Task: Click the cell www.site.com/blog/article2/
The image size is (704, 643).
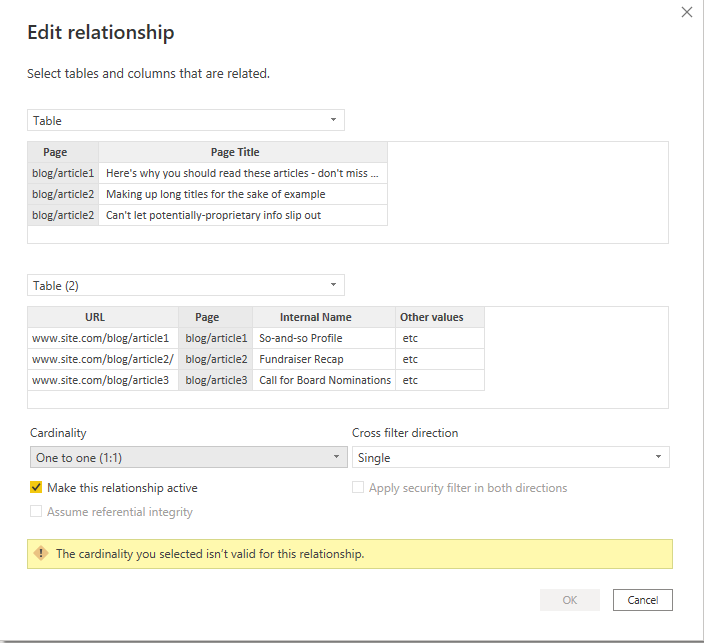Action: [103, 359]
